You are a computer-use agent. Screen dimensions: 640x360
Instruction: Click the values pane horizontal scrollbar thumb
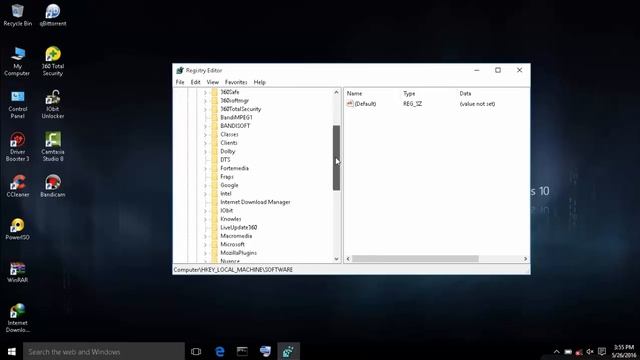pos(415,259)
